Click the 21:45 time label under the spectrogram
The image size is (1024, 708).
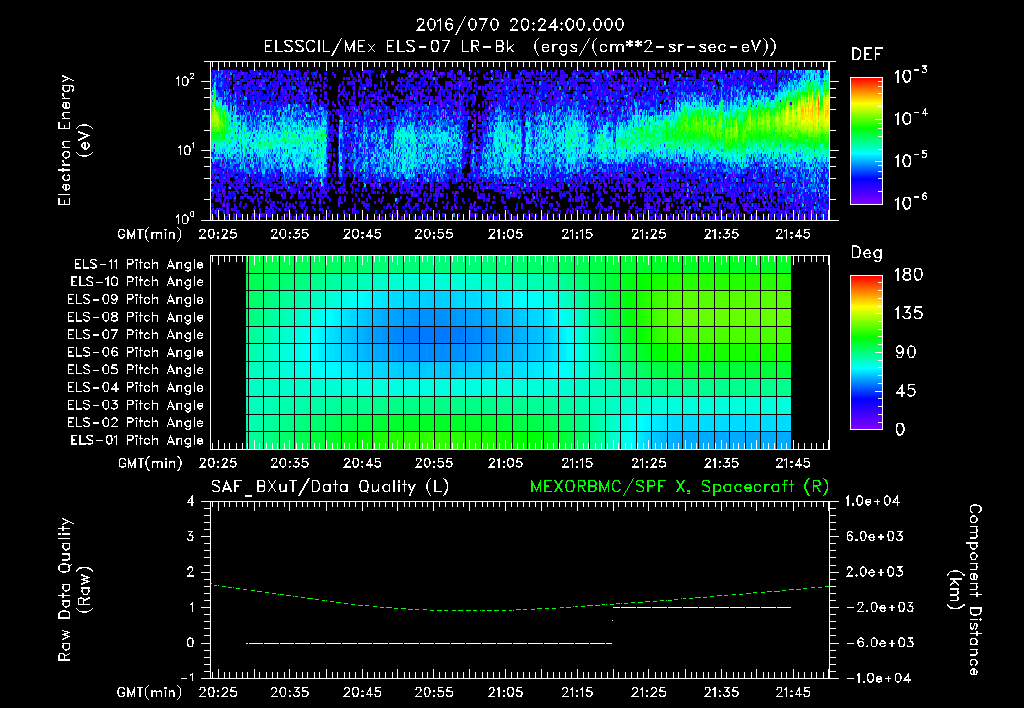click(793, 234)
